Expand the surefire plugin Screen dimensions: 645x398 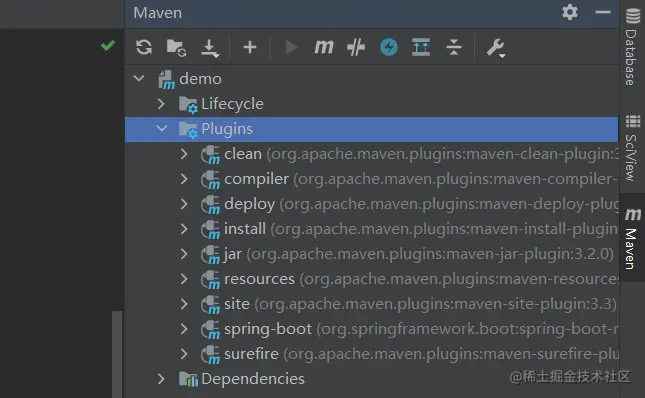pyautogui.click(x=184, y=354)
